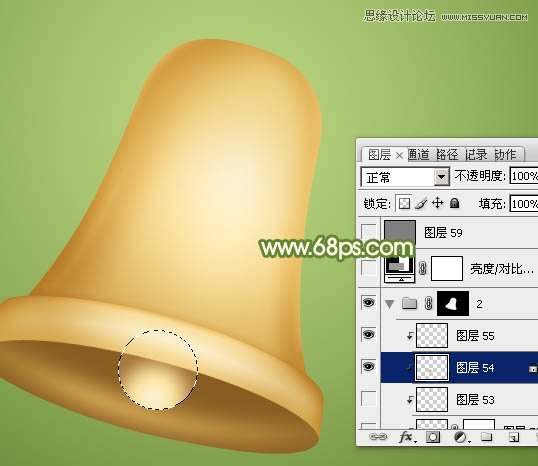Click clipping arrow on 图层 55
Viewport: 538px width, 466px height.
coord(409,336)
